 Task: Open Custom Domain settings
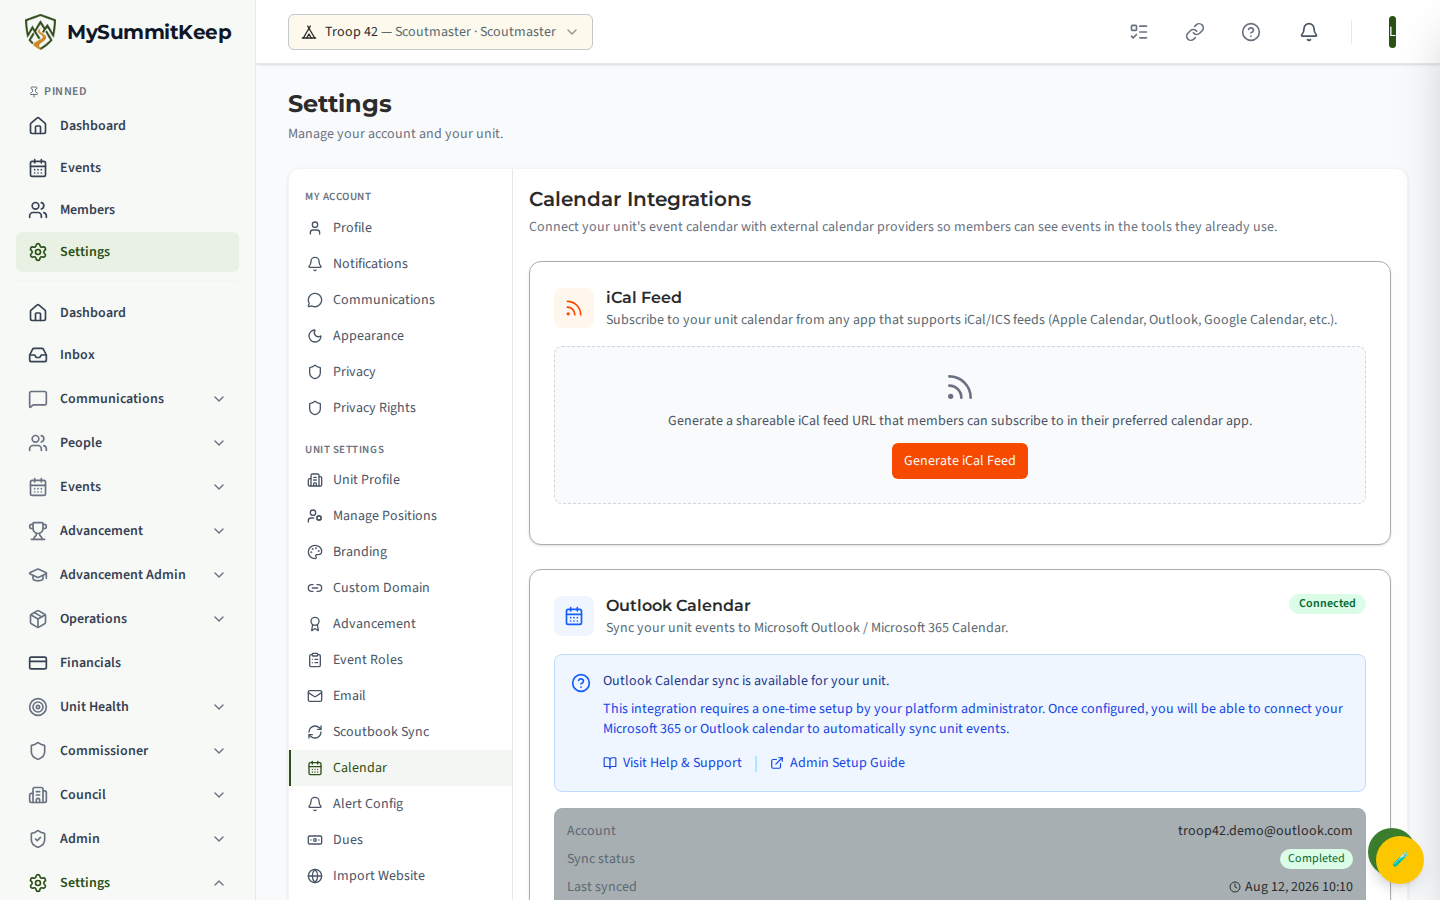pyautogui.click(x=400, y=588)
